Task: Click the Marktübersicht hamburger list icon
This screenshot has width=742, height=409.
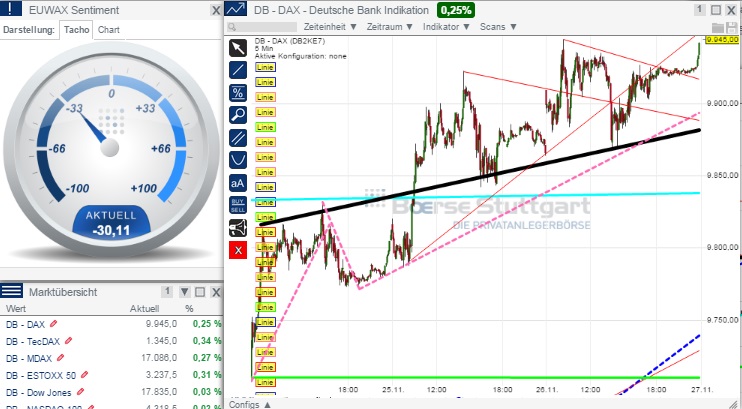Action: (11, 291)
